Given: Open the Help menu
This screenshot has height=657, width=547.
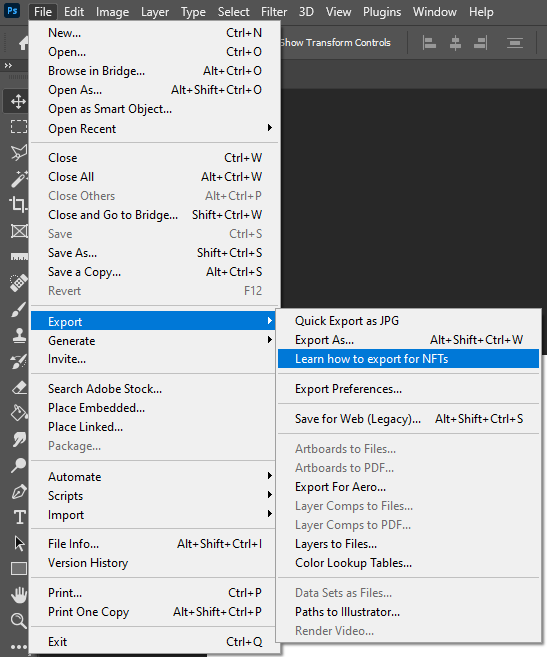Looking at the screenshot, I should 481,12.
